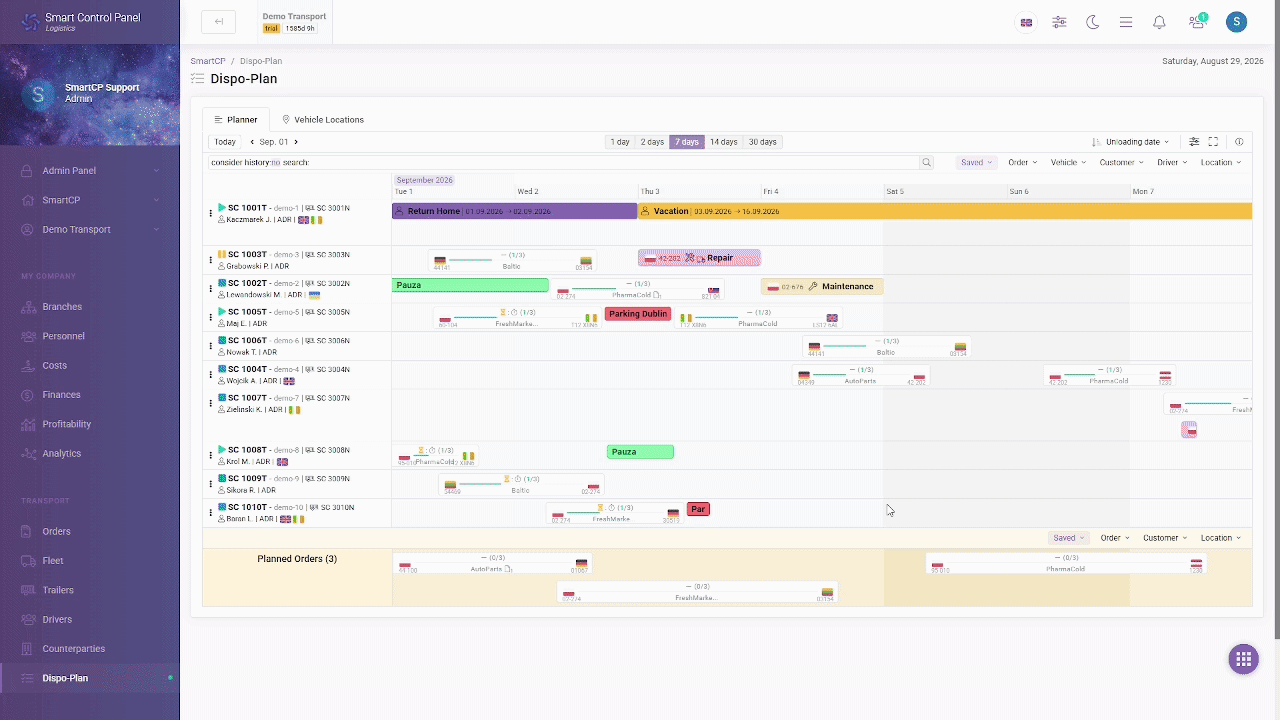Open the notifications bell

click(x=1159, y=22)
